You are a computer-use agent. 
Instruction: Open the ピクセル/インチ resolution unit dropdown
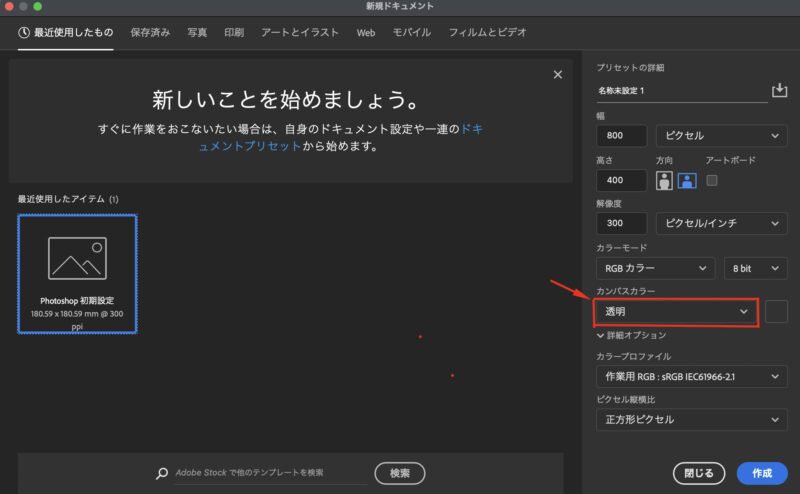[720, 224]
